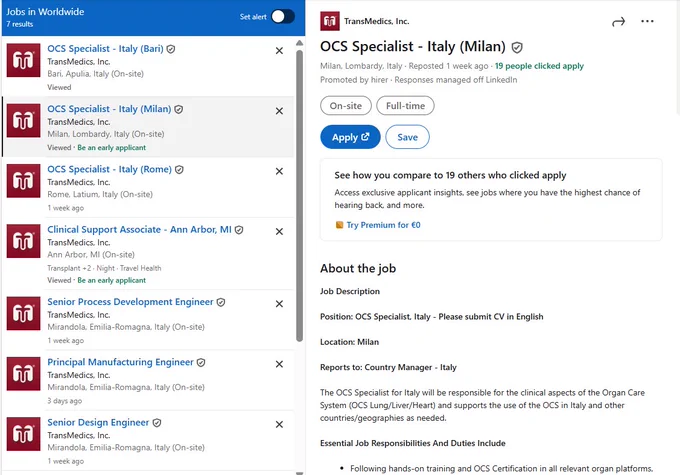Click TransMedics logo beside Bari listing

tap(23, 60)
